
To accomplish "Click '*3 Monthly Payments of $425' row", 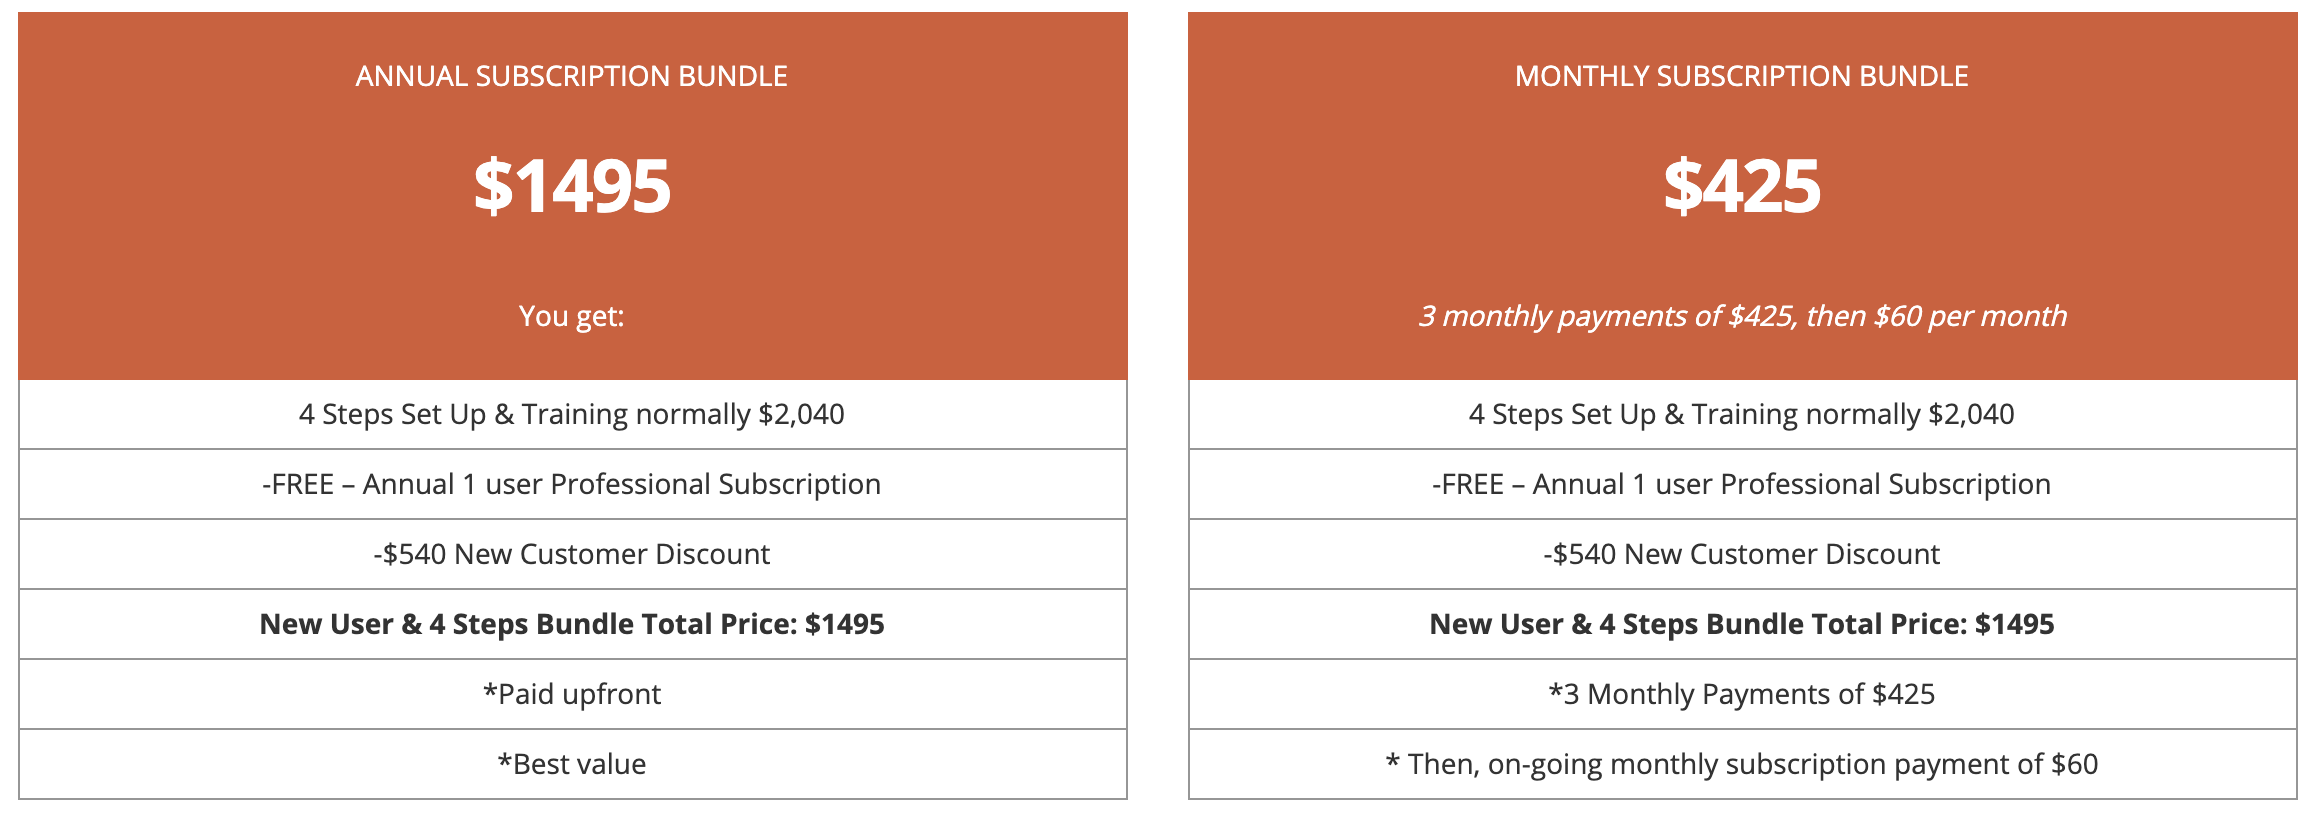I will click(1743, 694).
